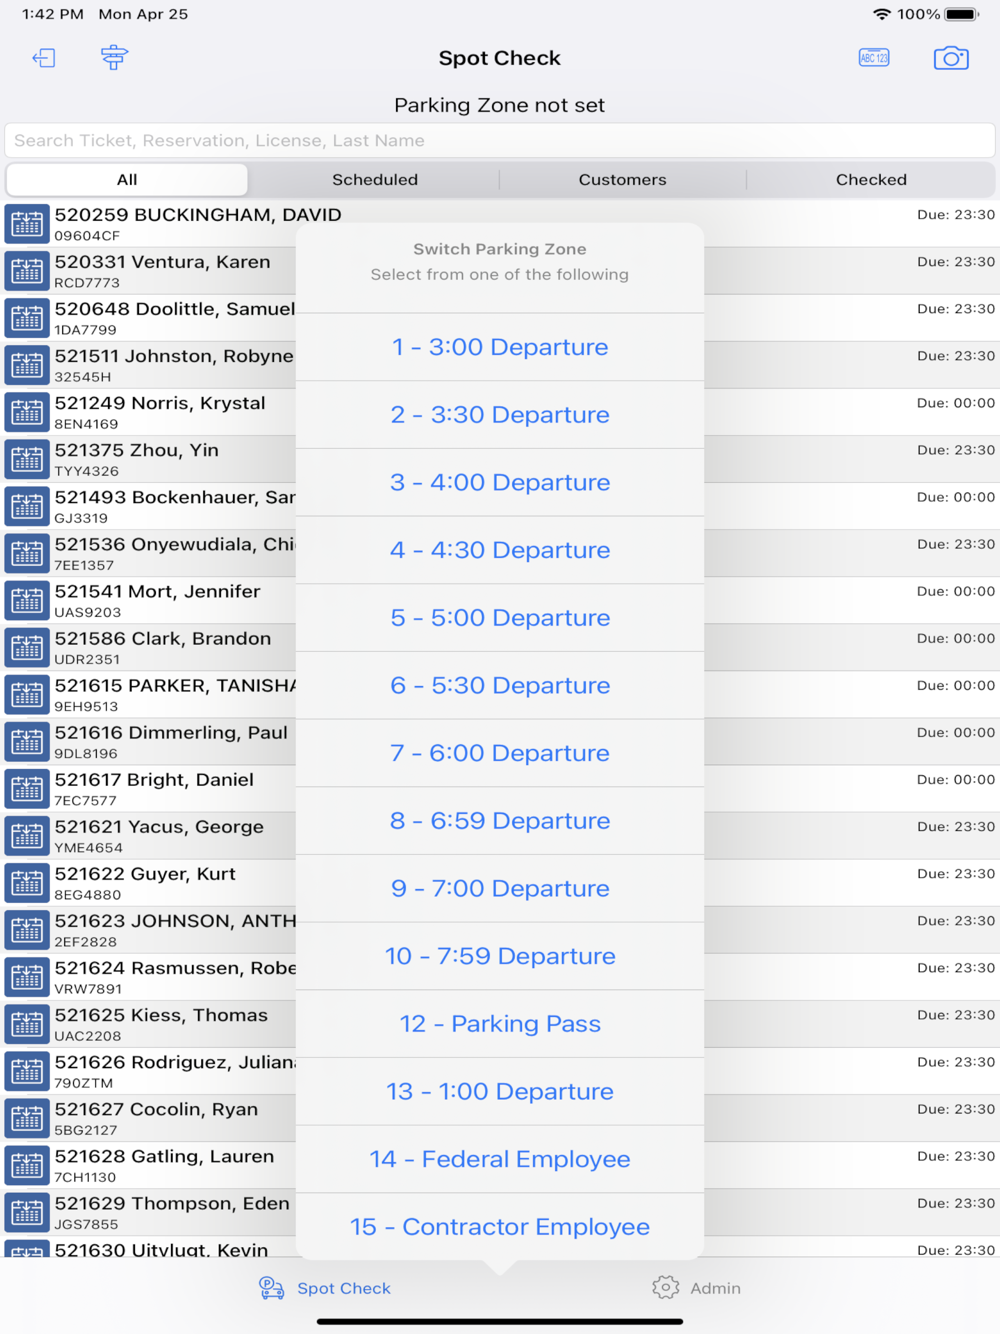Viewport: 1000px width, 1334px height.
Task: Tap license plate 8EG4880 text
Action: (x=88, y=895)
